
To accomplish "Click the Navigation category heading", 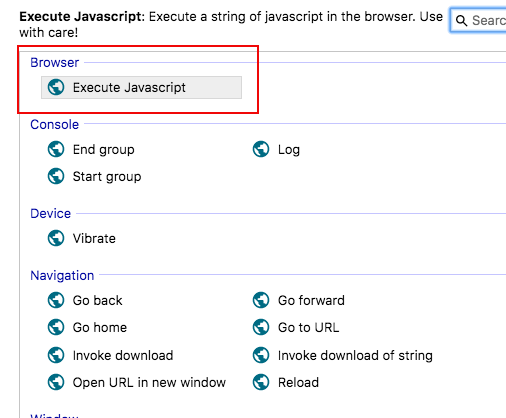I will [x=62, y=275].
